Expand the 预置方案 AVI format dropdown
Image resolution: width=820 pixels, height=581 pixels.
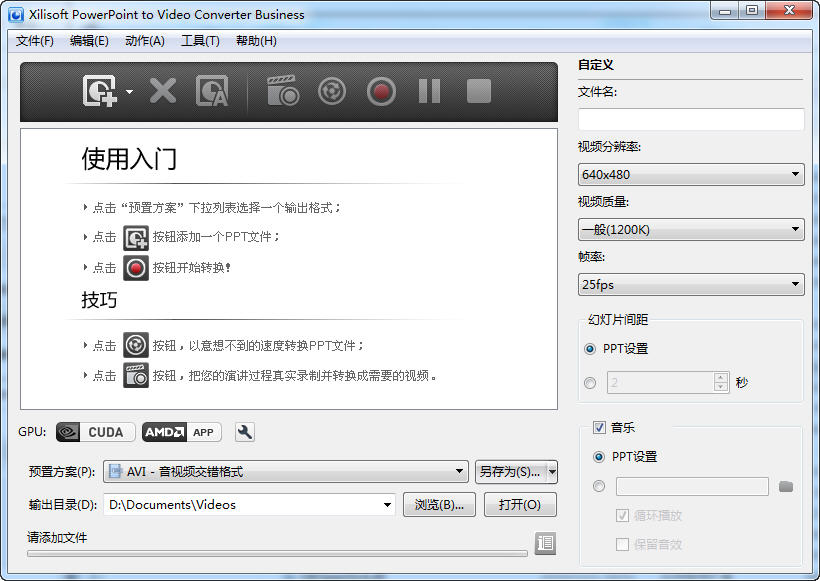[x=459, y=471]
